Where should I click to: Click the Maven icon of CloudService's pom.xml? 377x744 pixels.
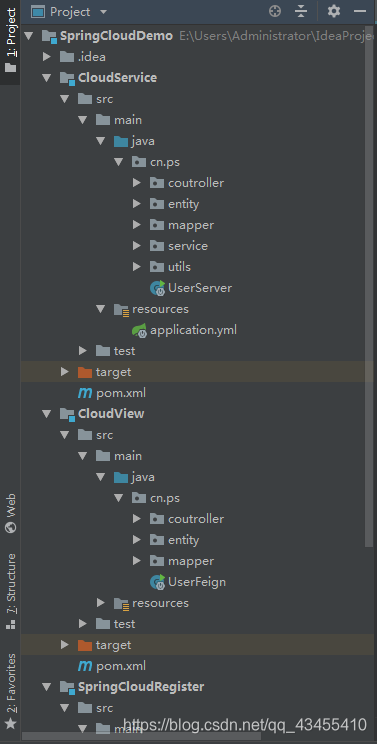point(85,393)
